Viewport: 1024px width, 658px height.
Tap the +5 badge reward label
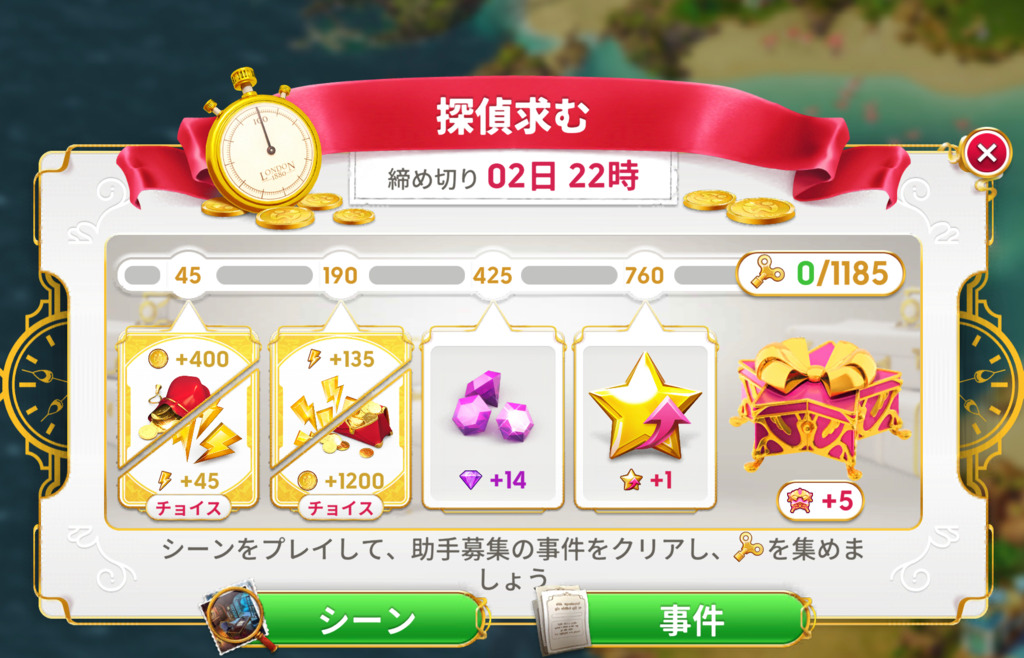click(820, 501)
